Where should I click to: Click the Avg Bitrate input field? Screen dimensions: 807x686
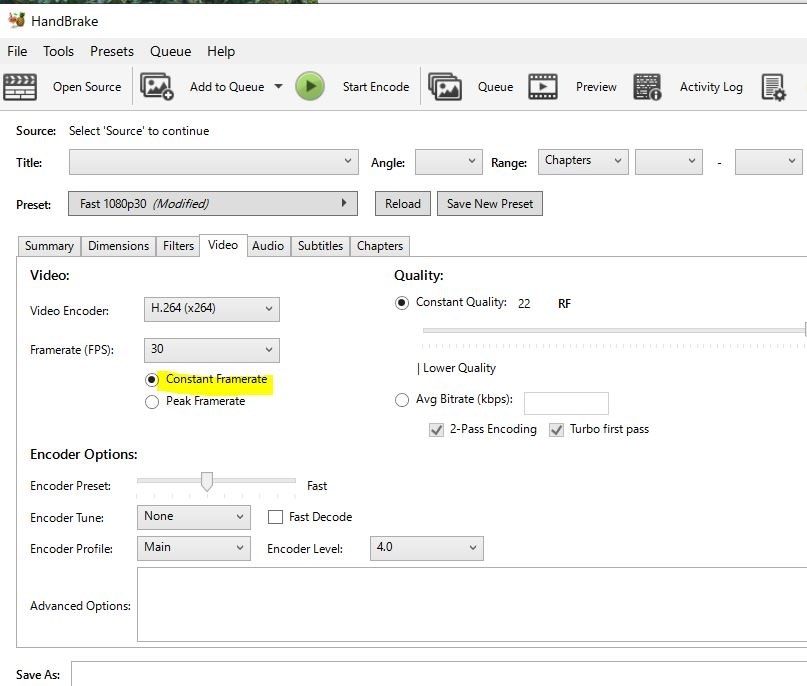pos(566,403)
